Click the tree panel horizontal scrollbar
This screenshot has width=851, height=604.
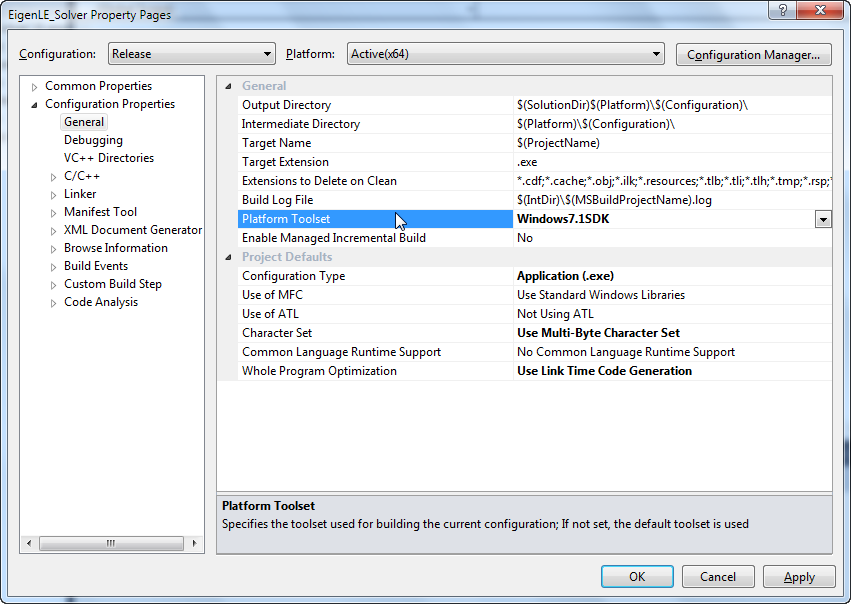(110, 543)
